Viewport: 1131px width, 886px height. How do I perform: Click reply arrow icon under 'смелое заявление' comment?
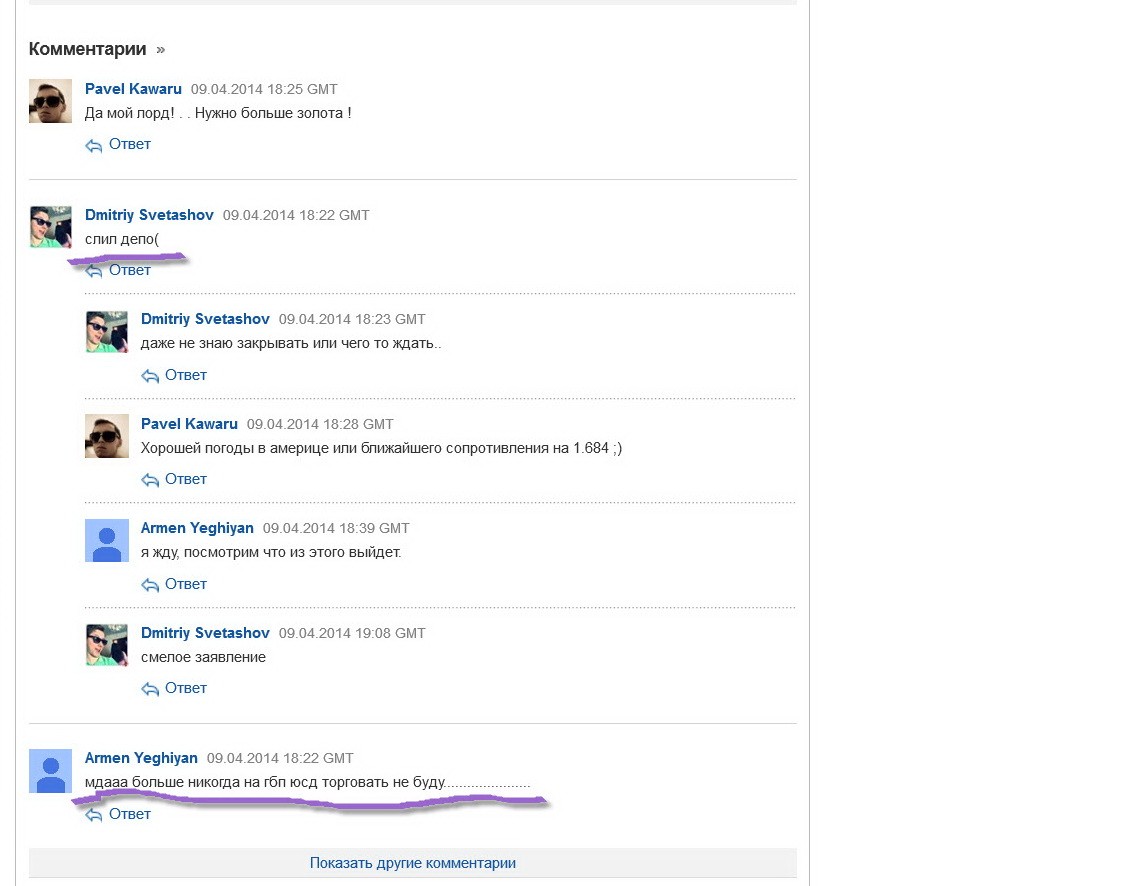pos(150,690)
